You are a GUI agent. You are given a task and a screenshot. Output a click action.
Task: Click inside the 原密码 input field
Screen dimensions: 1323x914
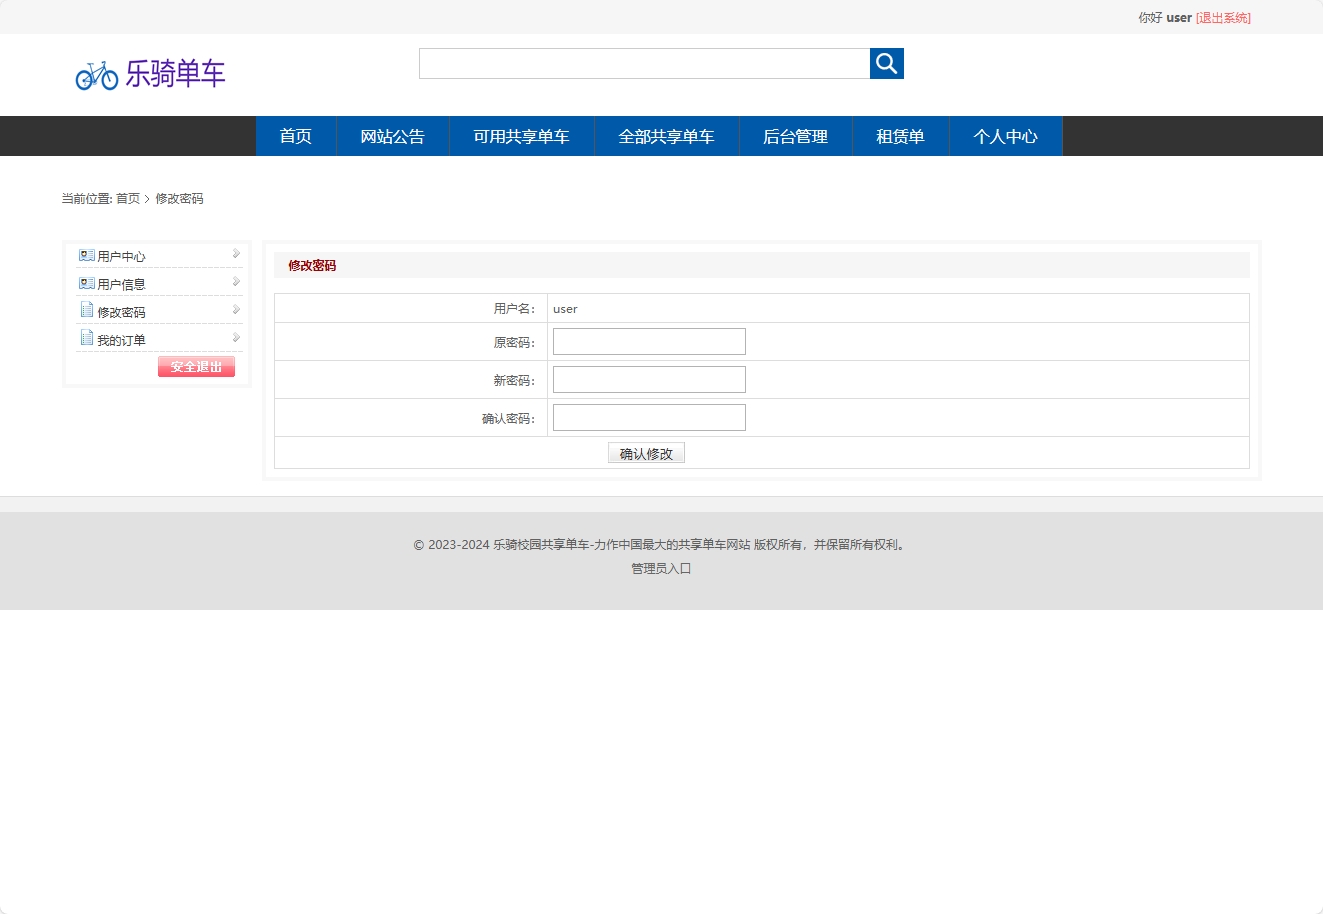648,341
